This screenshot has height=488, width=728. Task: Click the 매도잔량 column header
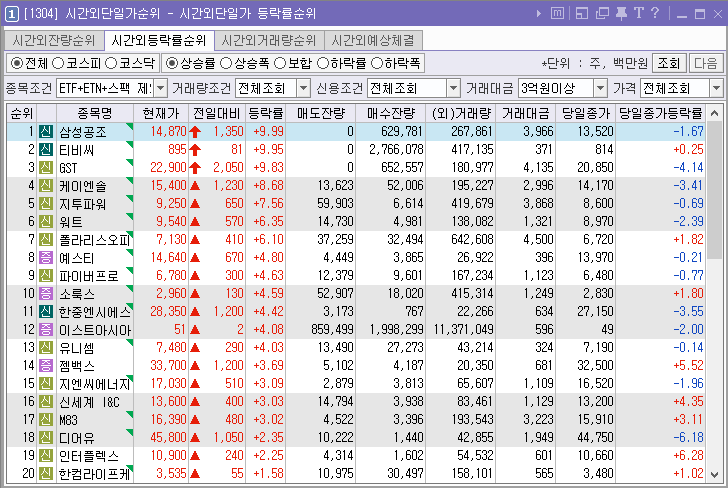click(x=321, y=113)
